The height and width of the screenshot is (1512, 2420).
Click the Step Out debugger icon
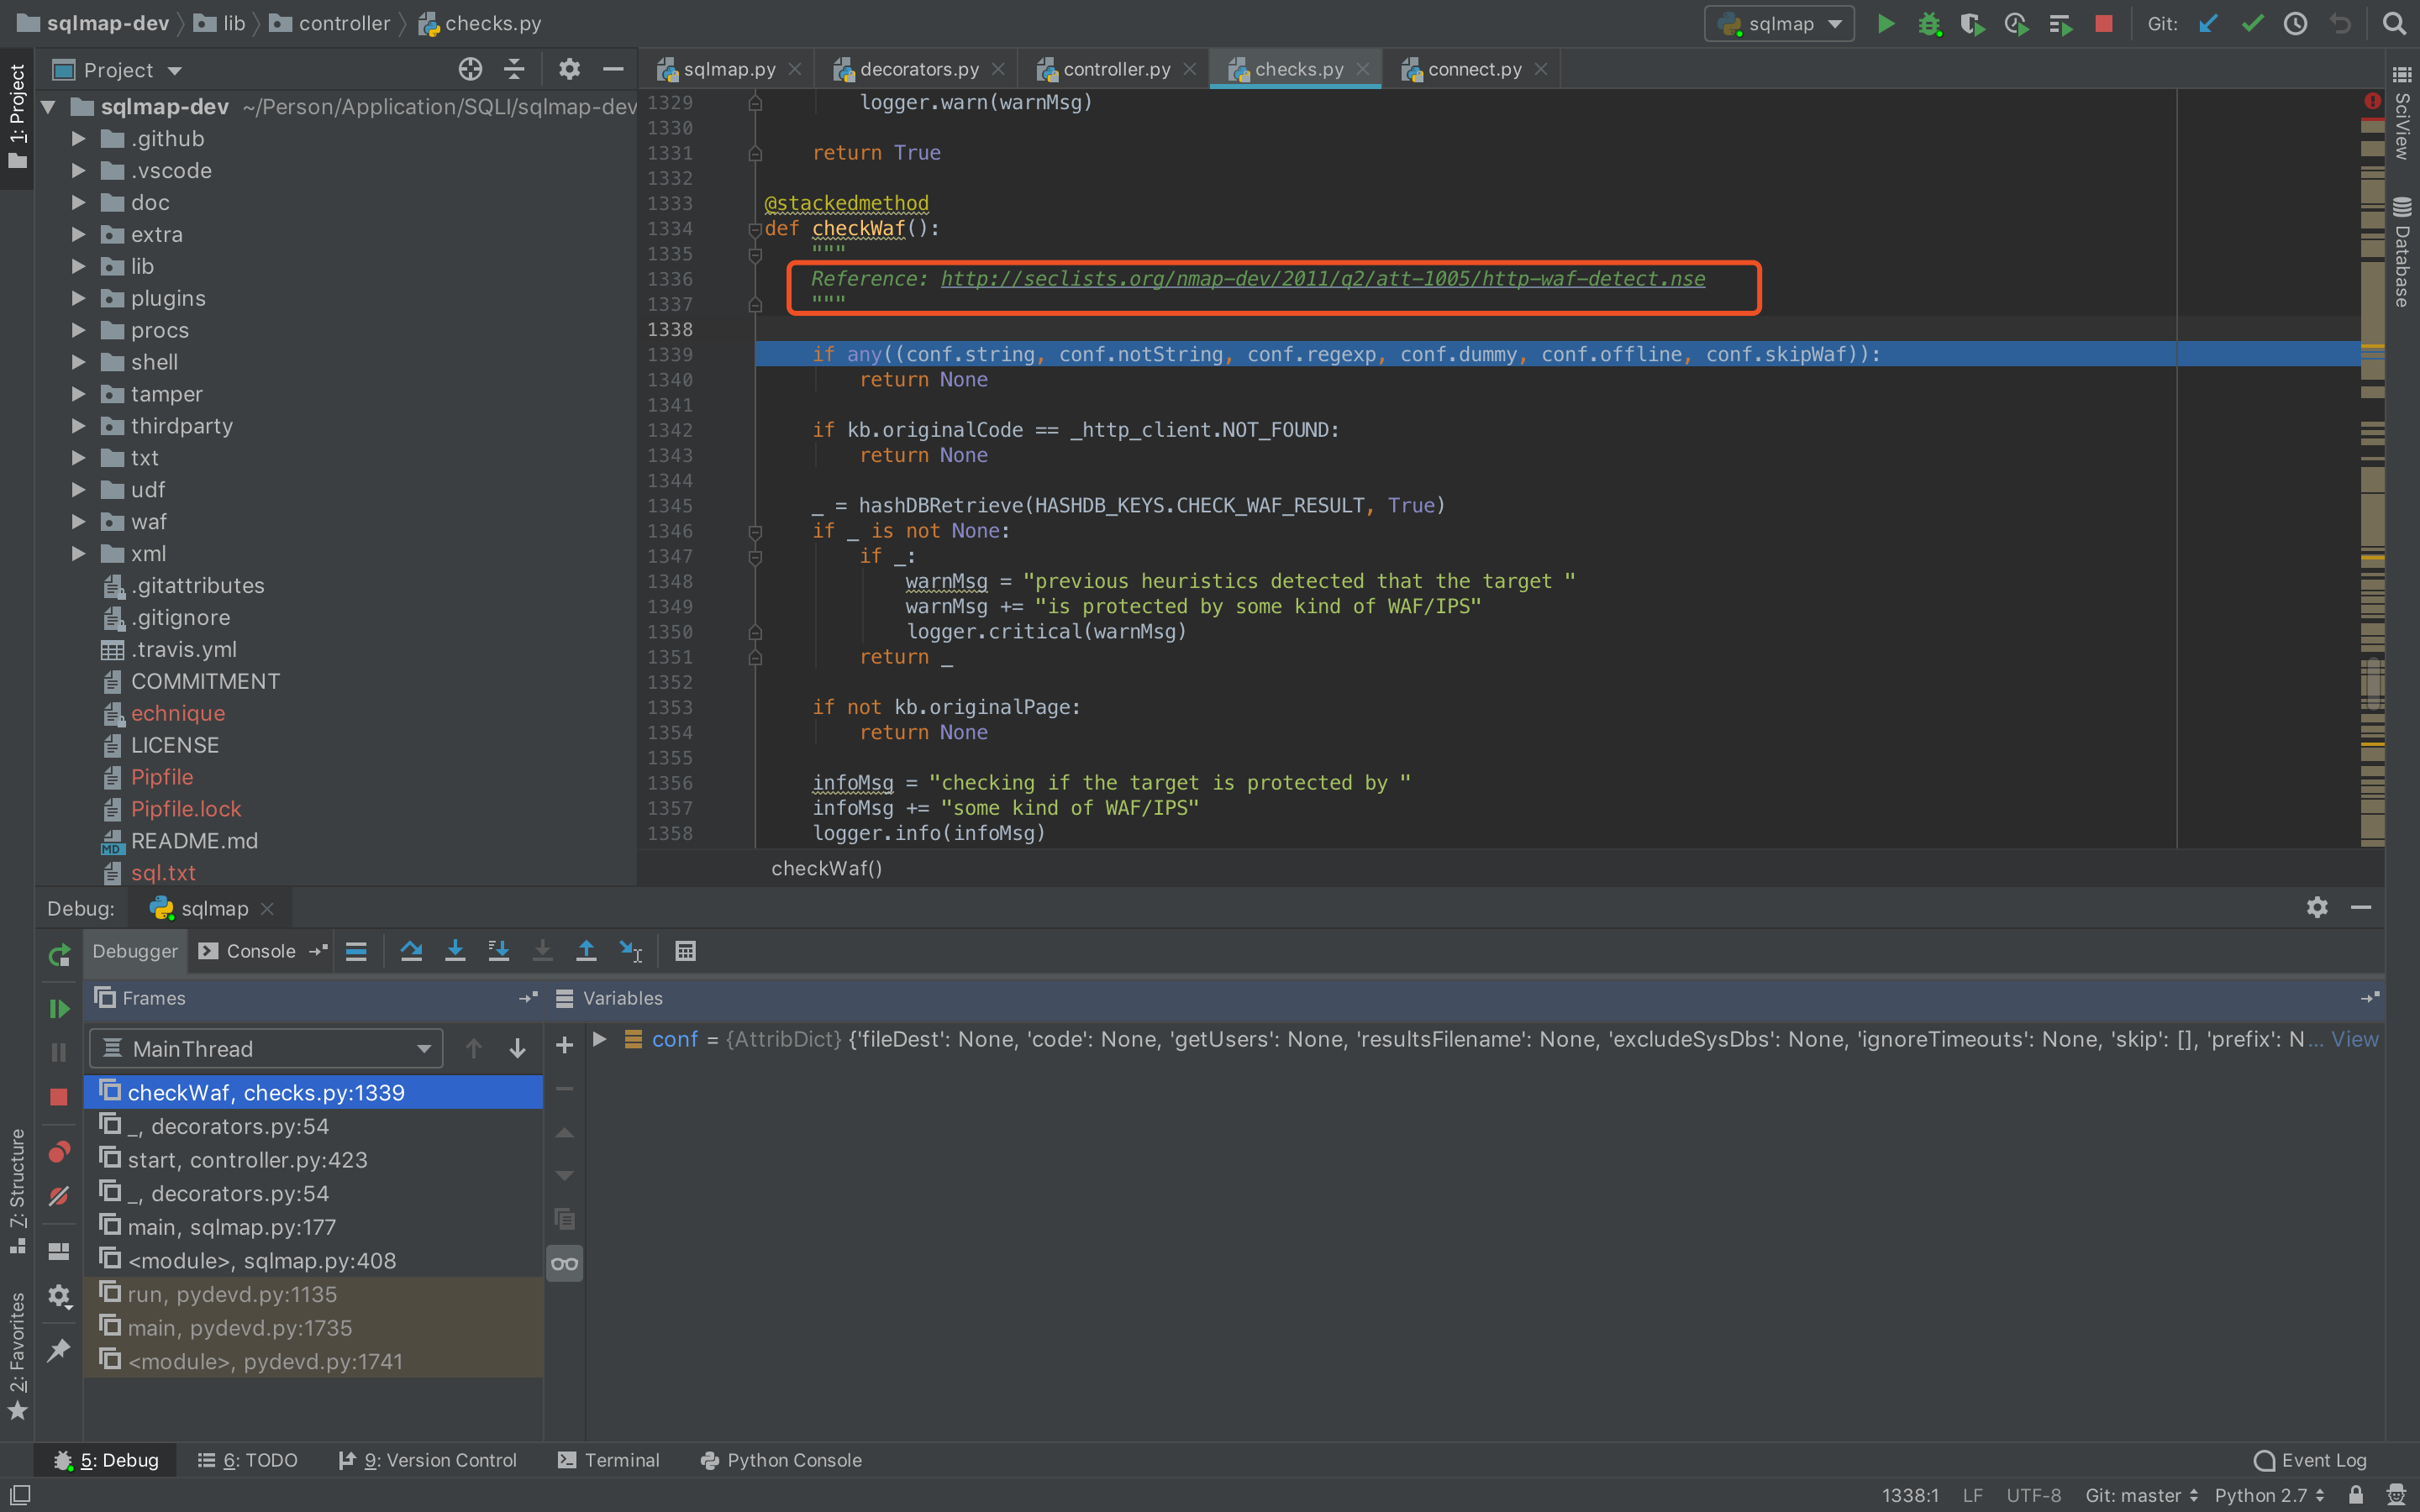[x=586, y=951]
